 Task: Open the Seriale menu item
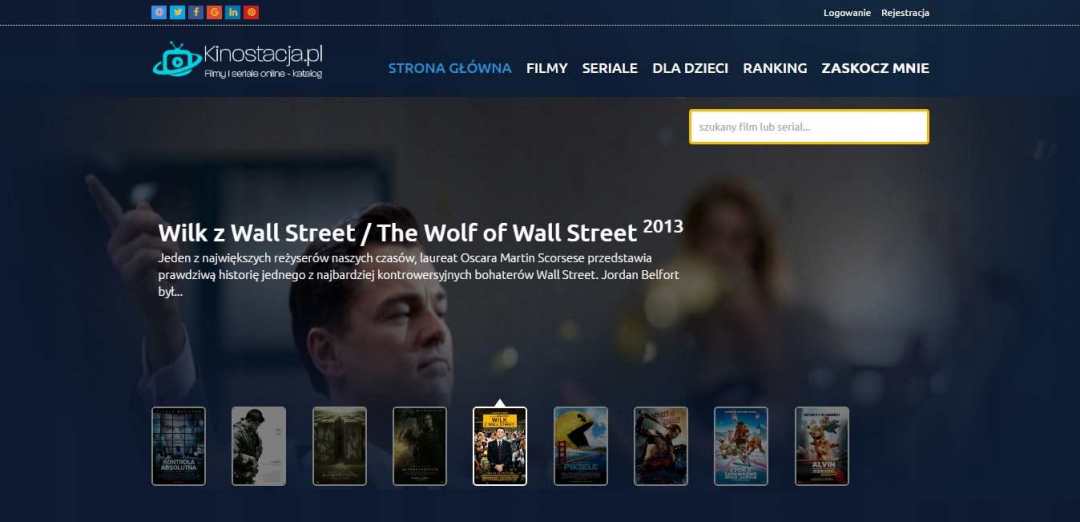click(610, 68)
